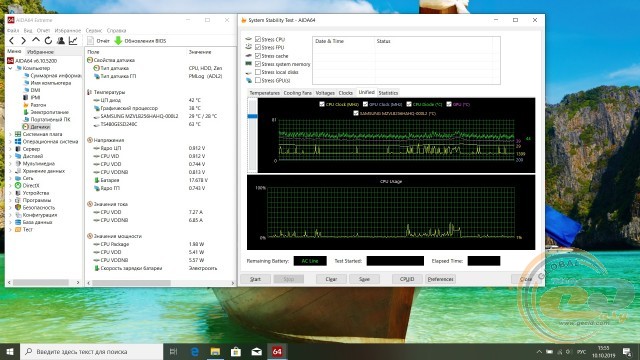Open the CPUID button

(x=407, y=279)
